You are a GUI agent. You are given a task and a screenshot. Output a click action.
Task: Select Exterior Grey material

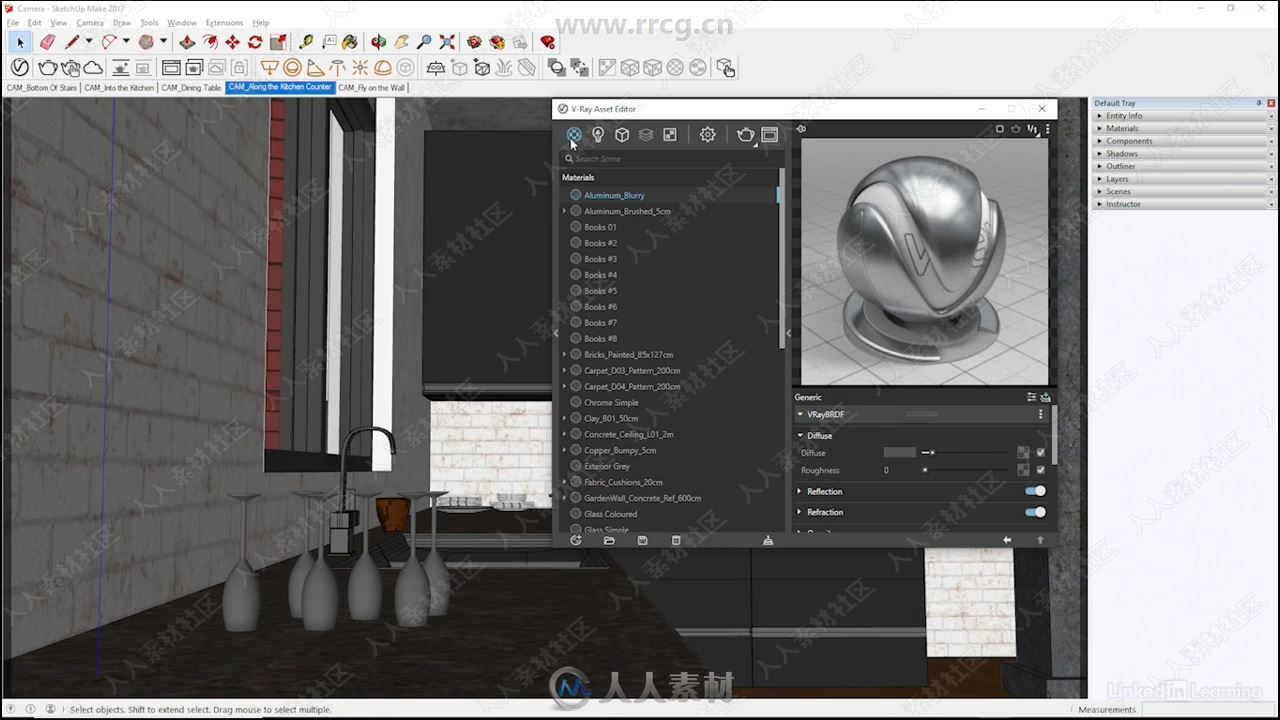point(607,466)
